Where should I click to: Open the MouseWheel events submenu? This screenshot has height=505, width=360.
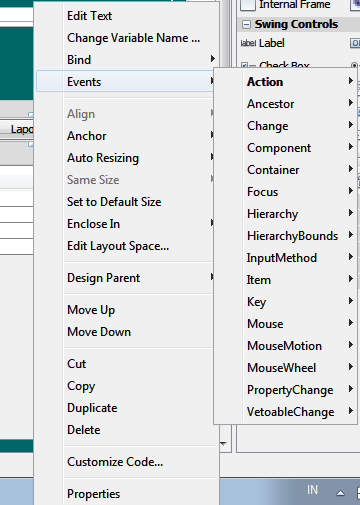(x=285, y=368)
